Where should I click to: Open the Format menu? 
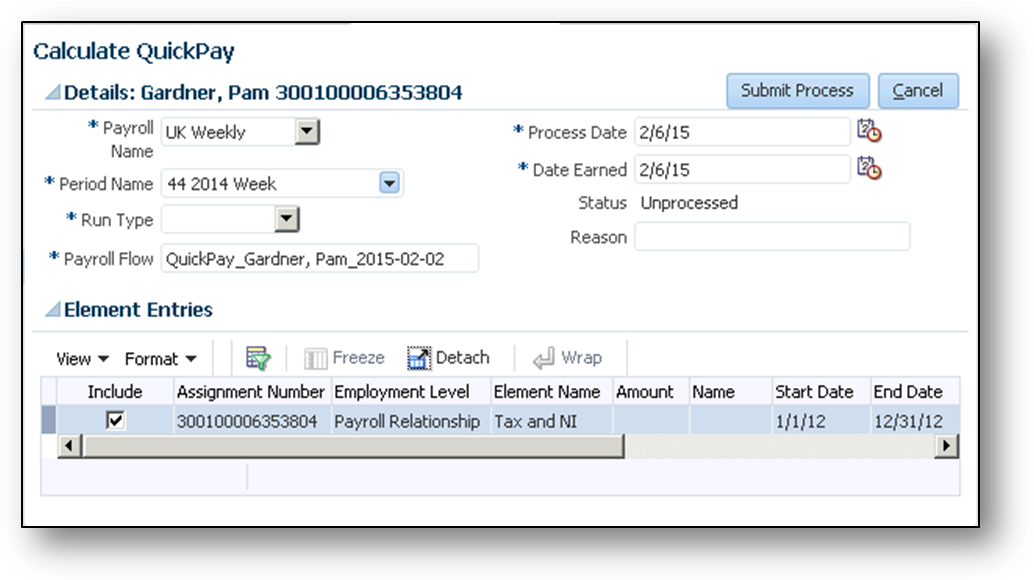coord(161,359)
